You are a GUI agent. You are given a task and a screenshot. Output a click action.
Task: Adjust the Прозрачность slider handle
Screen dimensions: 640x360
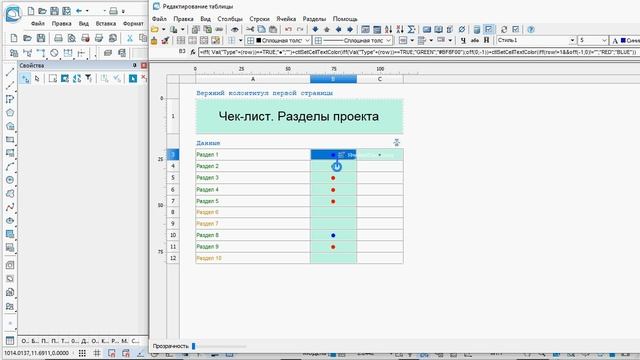coord(193,346)
